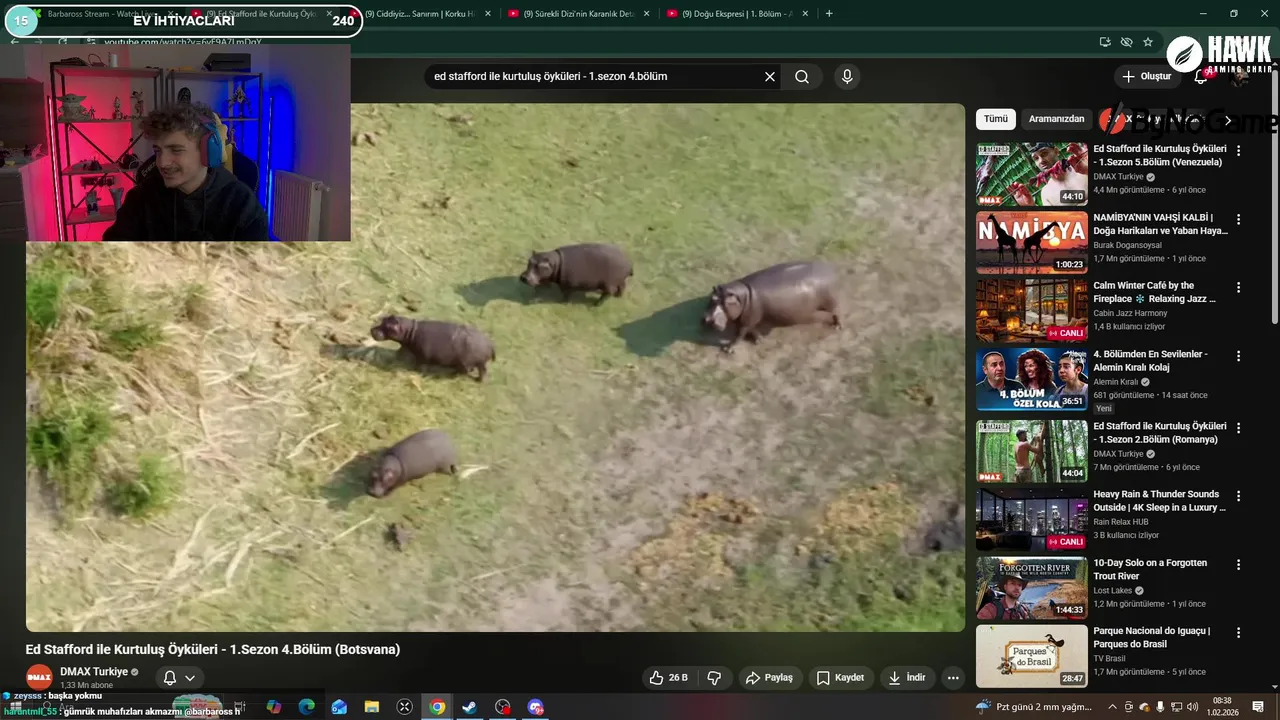The width and height of the screenshot is (1280, 720).
Task: Open the Xbox app taskbar icon
Action: click(x=404, y=707)
